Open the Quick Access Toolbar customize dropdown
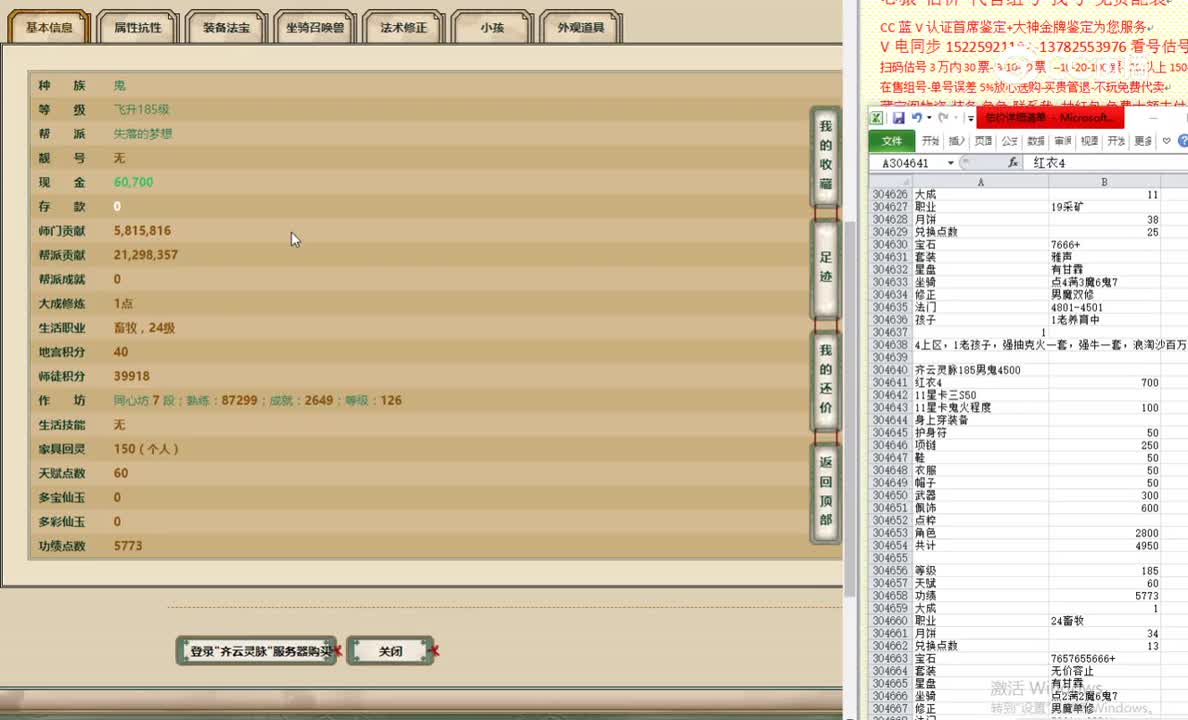Image resolution: width=1188 pixels, height=720 pixels. 970,117
